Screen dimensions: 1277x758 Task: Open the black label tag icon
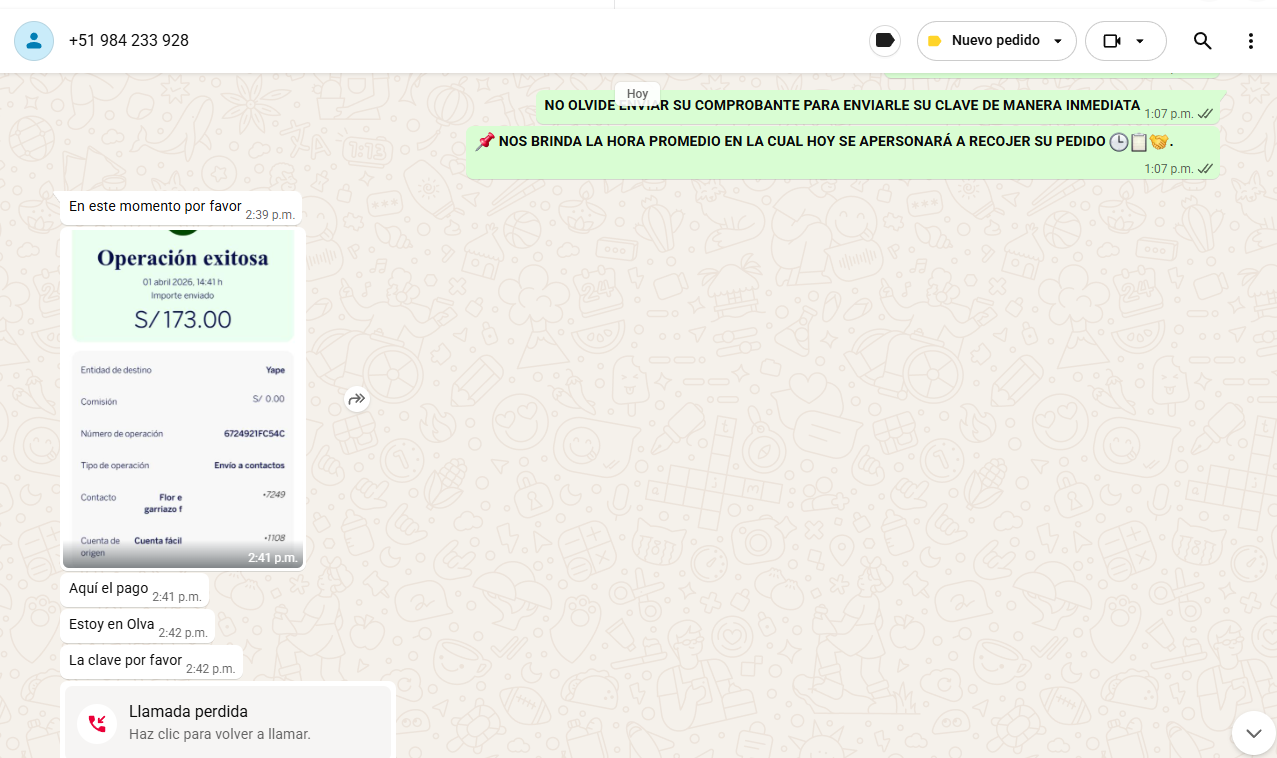[x=885, y=41]
